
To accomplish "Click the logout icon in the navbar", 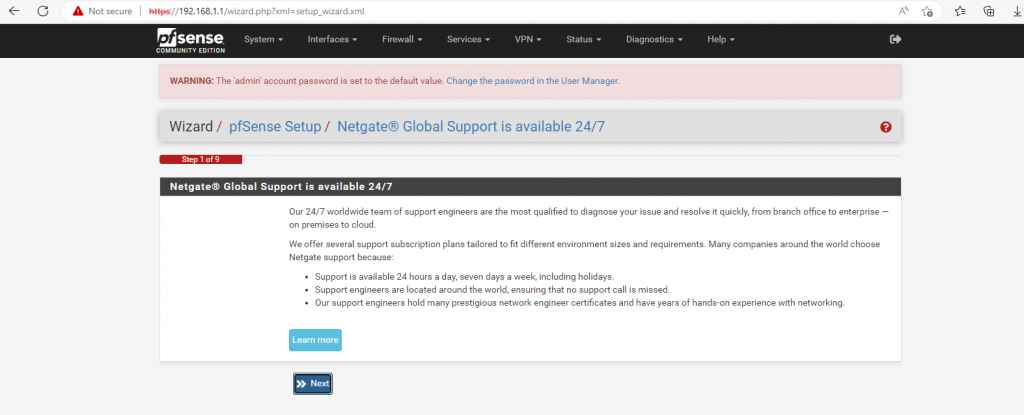I will [x=895, y=39].
